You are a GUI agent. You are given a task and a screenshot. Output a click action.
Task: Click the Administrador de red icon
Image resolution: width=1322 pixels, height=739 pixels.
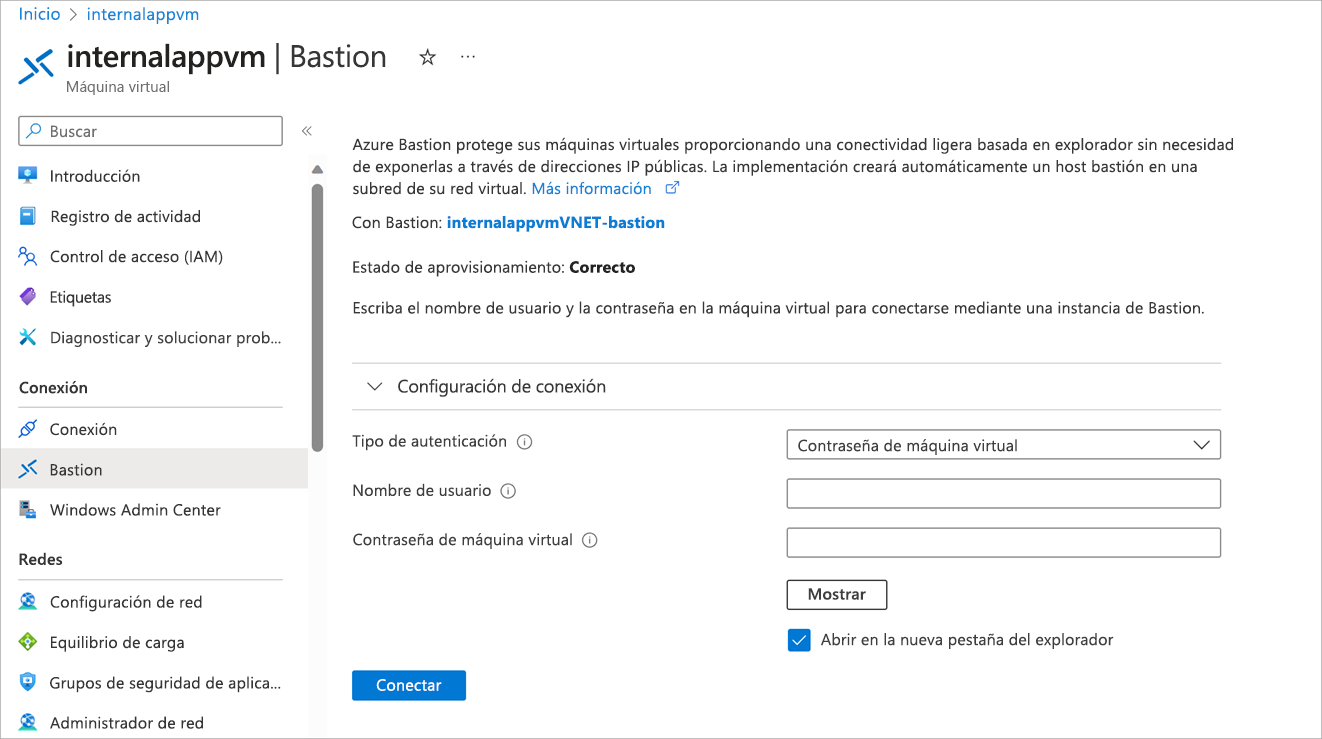tap(28, 722)
